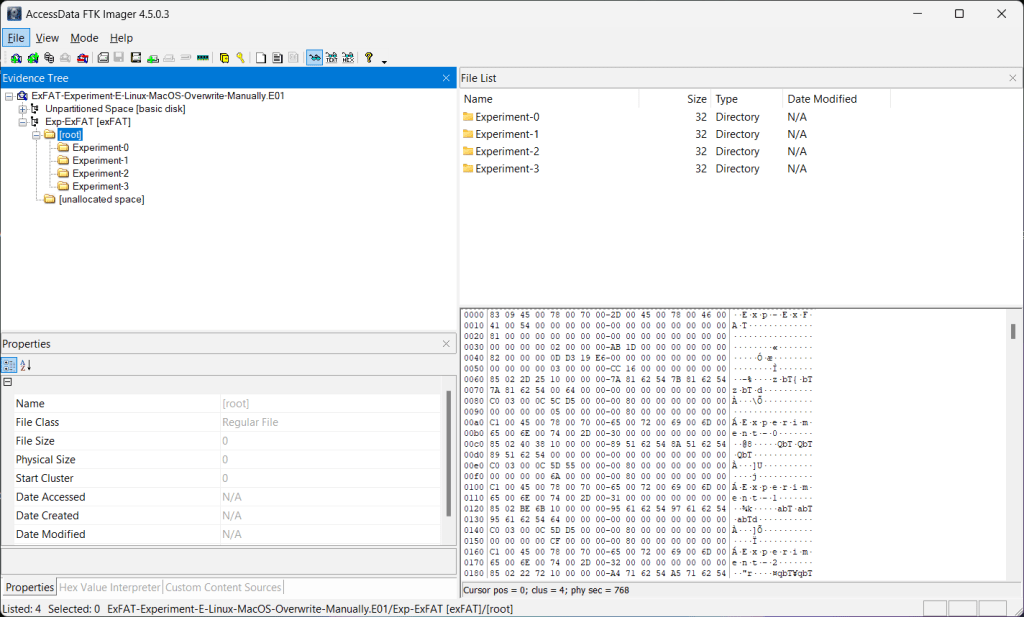Click the question mark help icon
1024x617 pixels.
click(369, 58)
